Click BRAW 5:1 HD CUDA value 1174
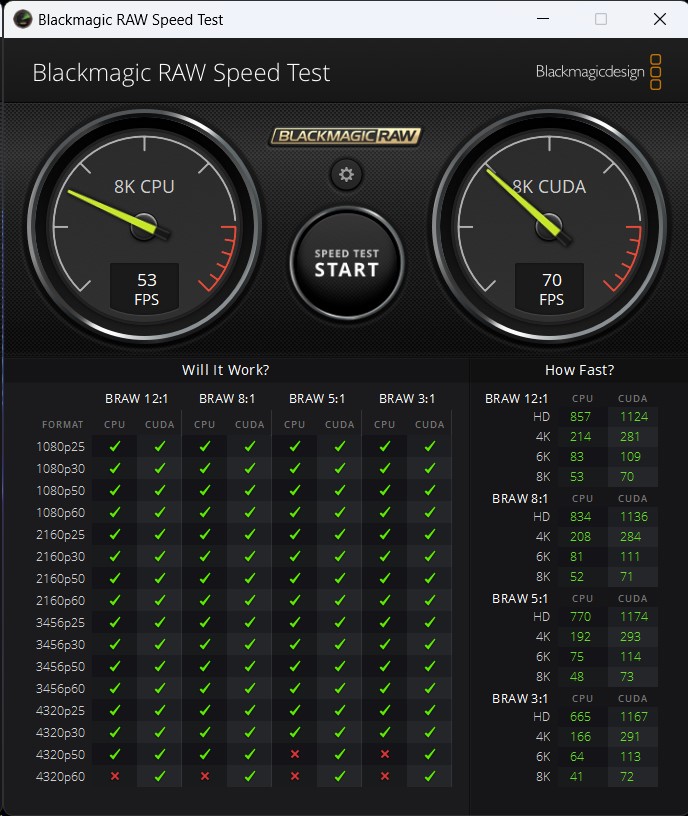This screenshot has height=816, width=688. tap(634, 616)
